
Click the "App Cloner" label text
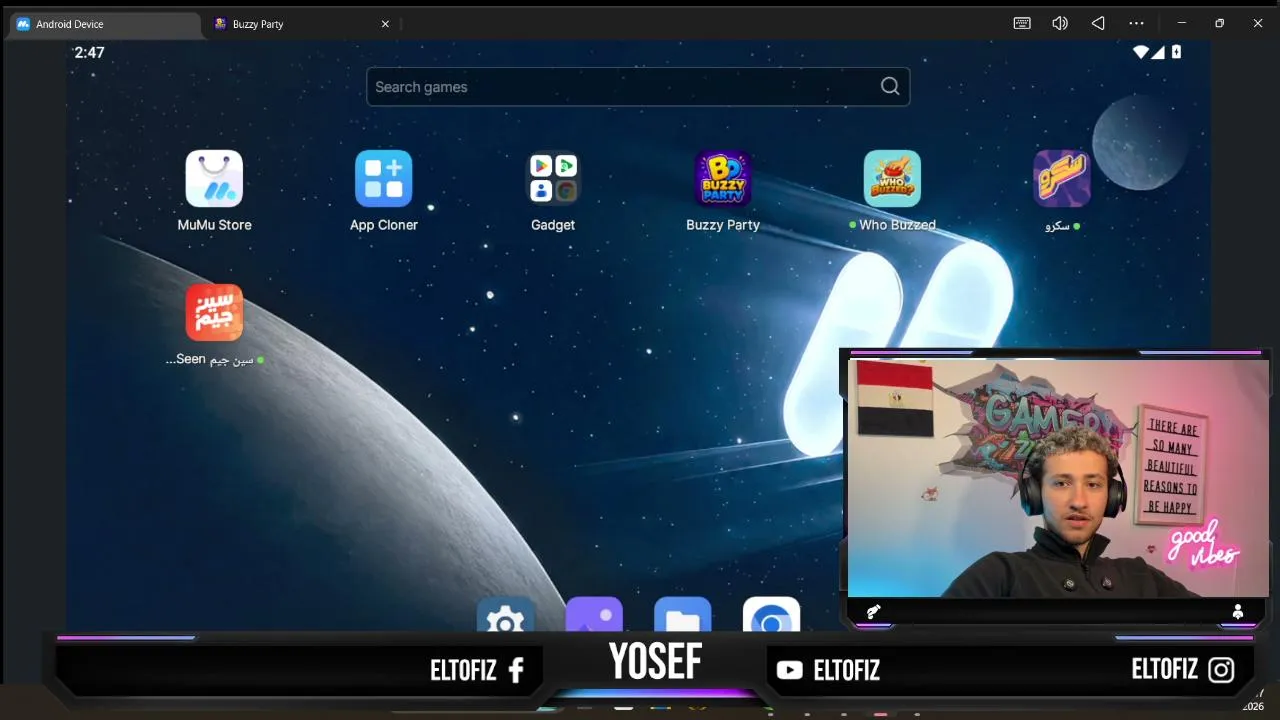coord(384,225)
